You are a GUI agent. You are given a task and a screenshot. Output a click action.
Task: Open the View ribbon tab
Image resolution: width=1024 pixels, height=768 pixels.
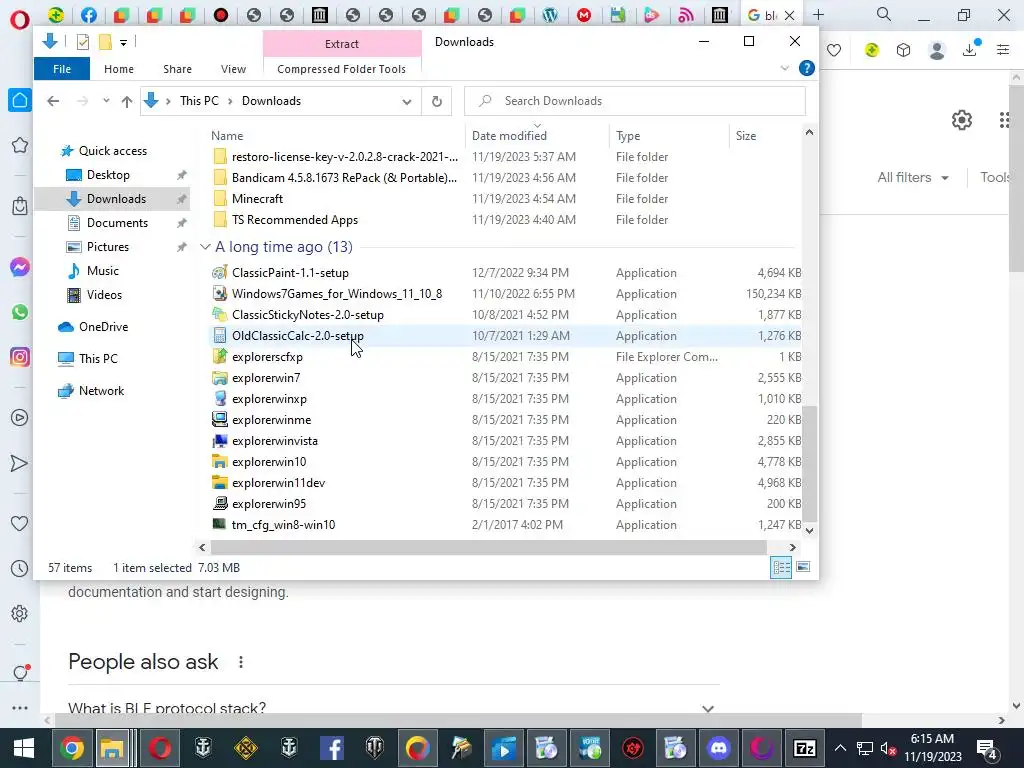click(233, 69)
